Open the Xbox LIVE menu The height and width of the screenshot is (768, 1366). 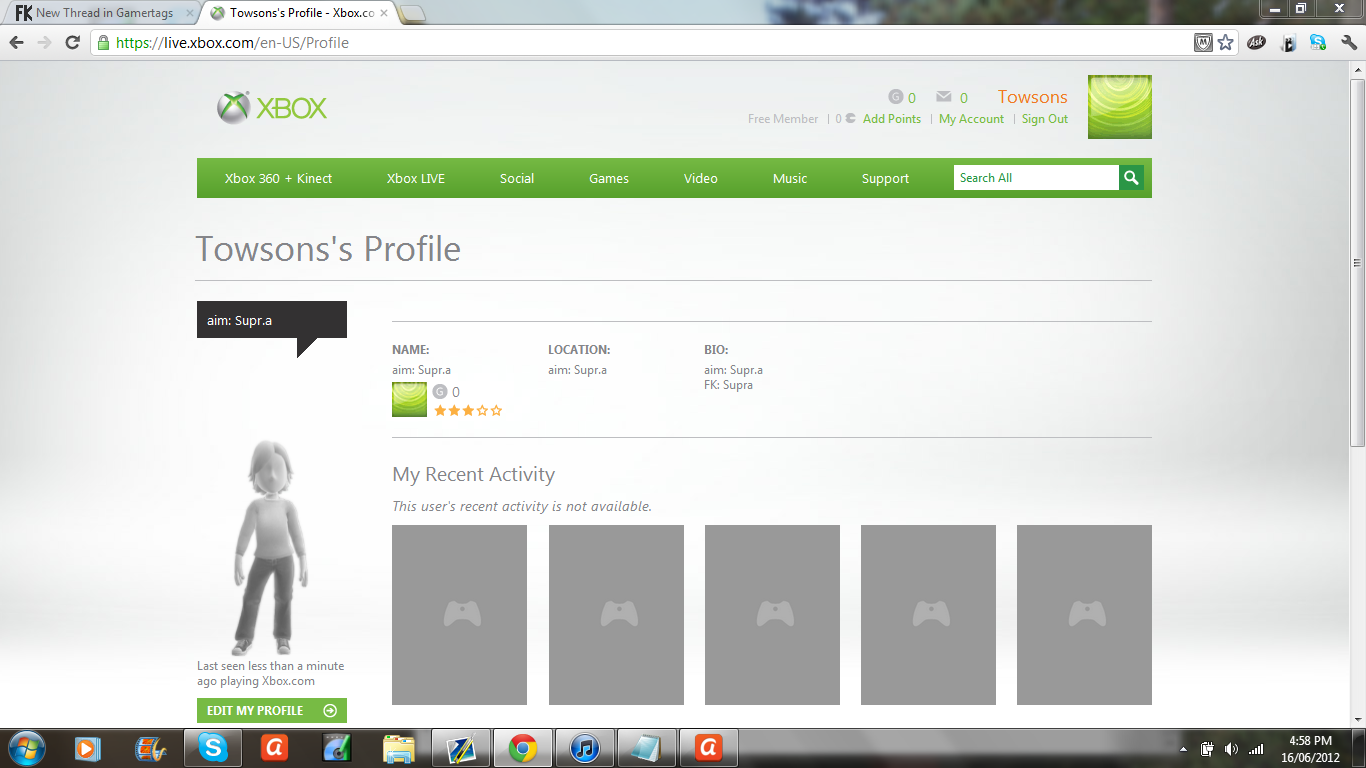[x=416, y=178]
